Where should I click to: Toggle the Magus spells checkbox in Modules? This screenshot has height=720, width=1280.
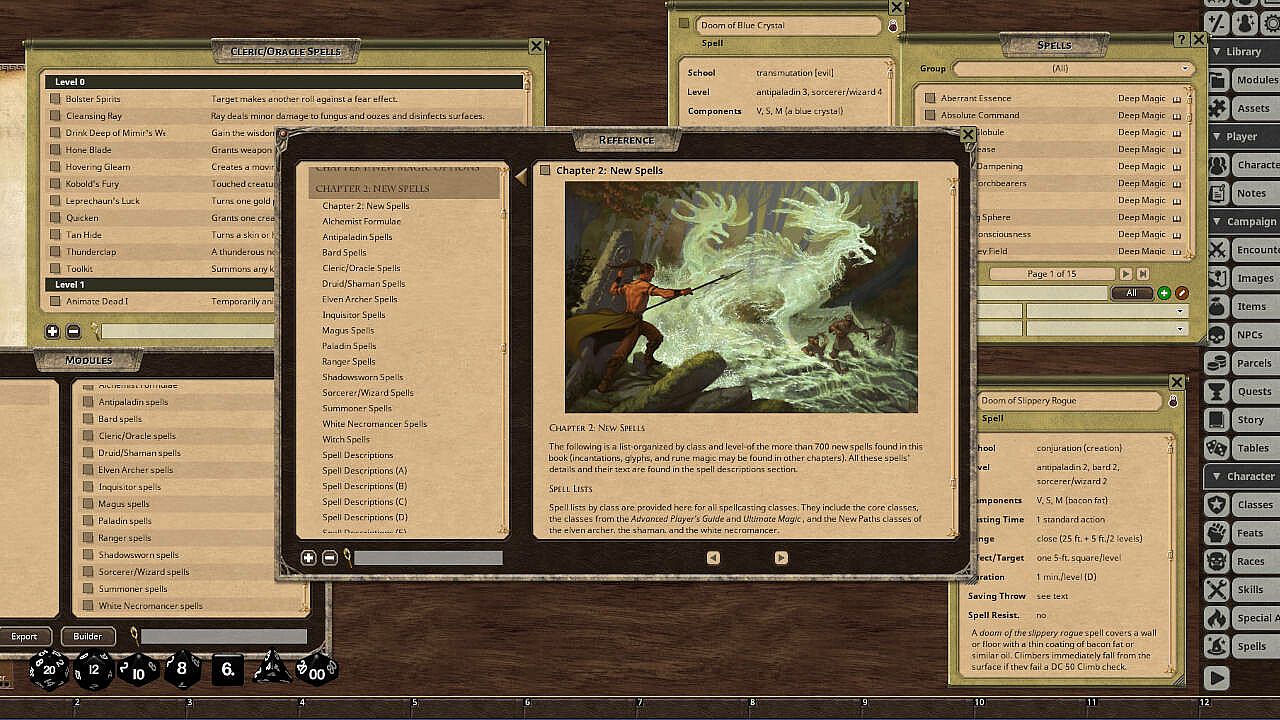(89, 504)
